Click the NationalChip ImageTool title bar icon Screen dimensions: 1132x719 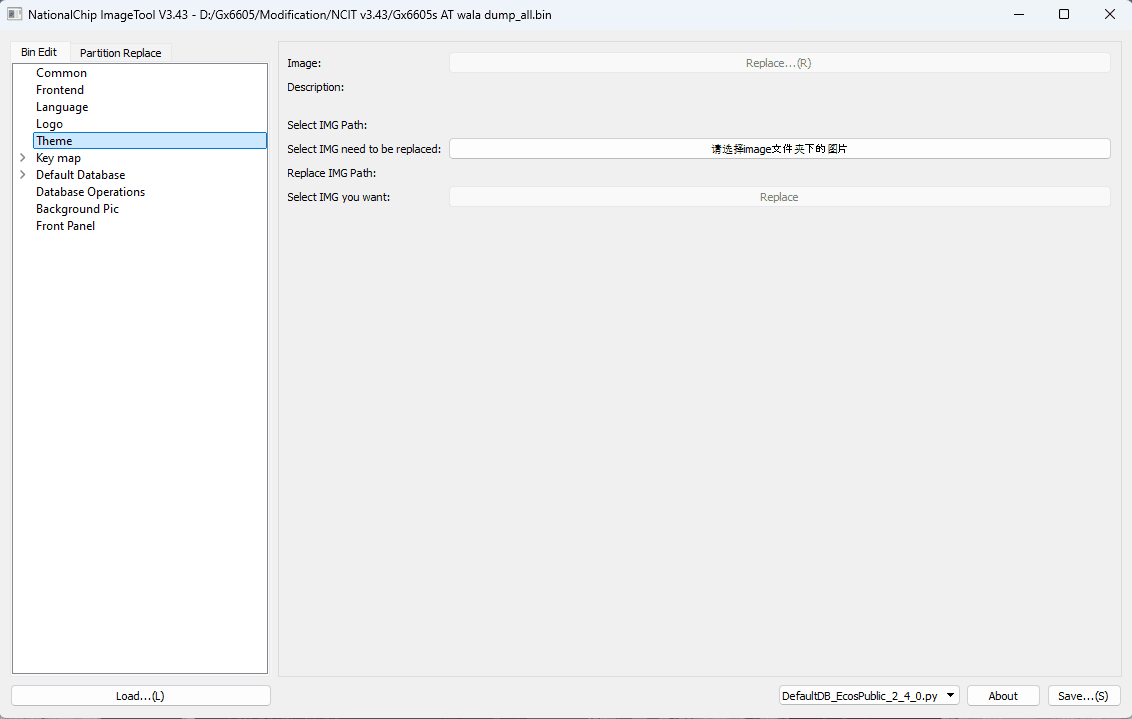(14, 14)
